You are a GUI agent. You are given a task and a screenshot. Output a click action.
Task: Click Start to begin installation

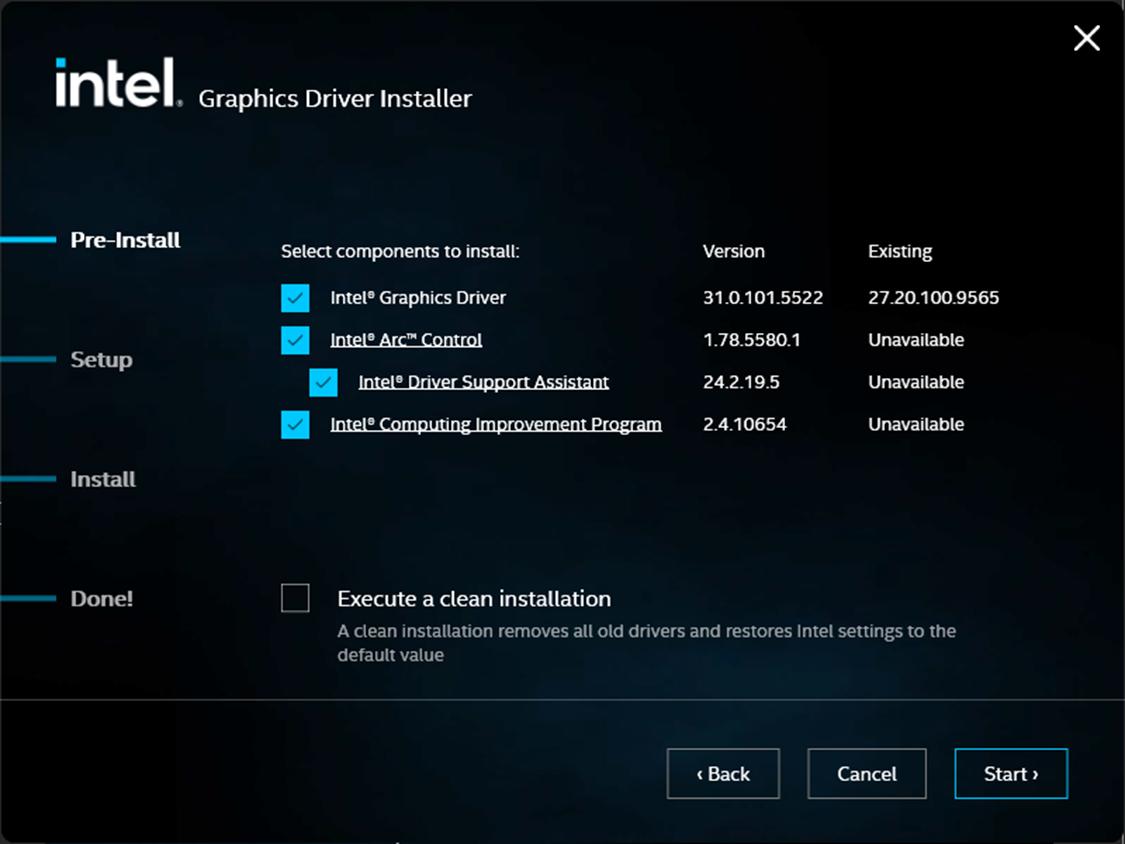click(1011, 774)
